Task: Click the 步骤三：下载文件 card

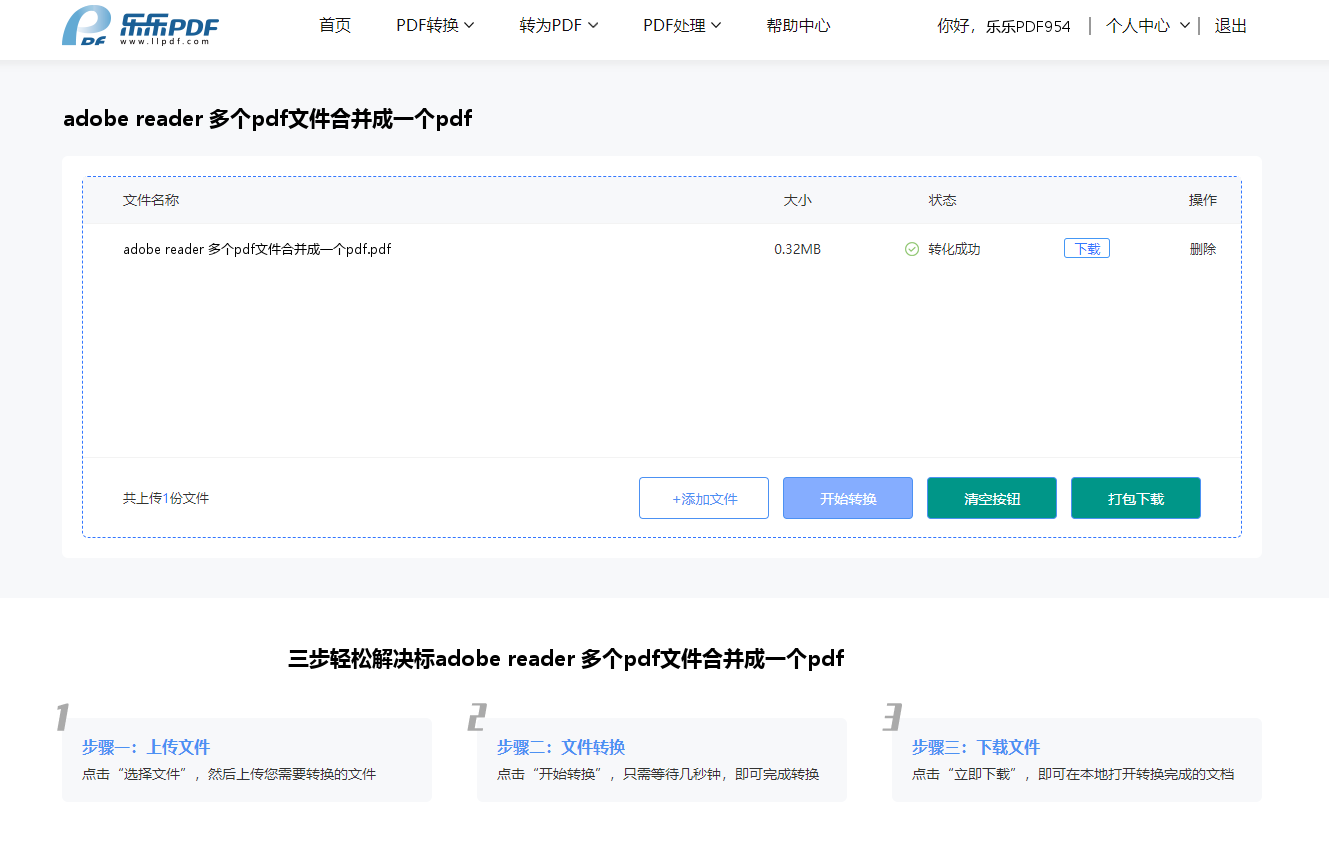Action: click(x=1077, y=760)
